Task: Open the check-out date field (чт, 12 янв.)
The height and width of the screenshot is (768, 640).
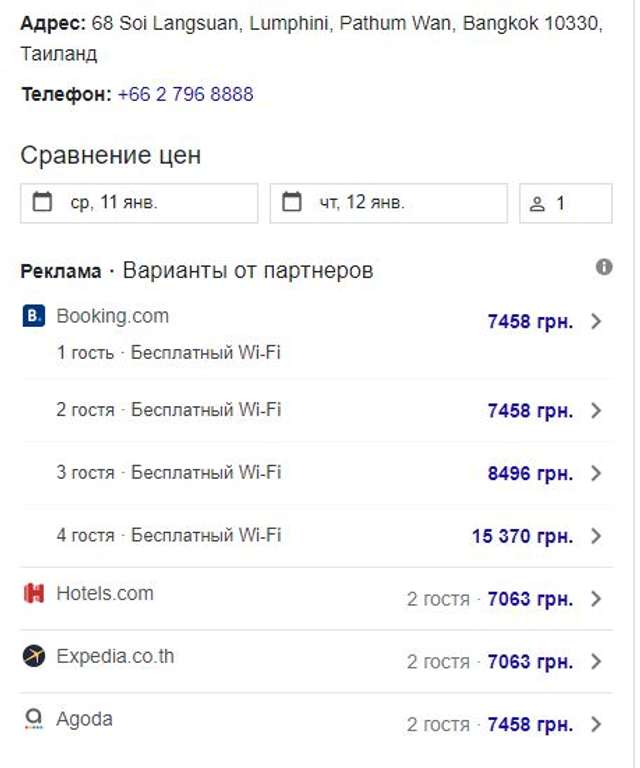Action: click(x=388, y=203)
